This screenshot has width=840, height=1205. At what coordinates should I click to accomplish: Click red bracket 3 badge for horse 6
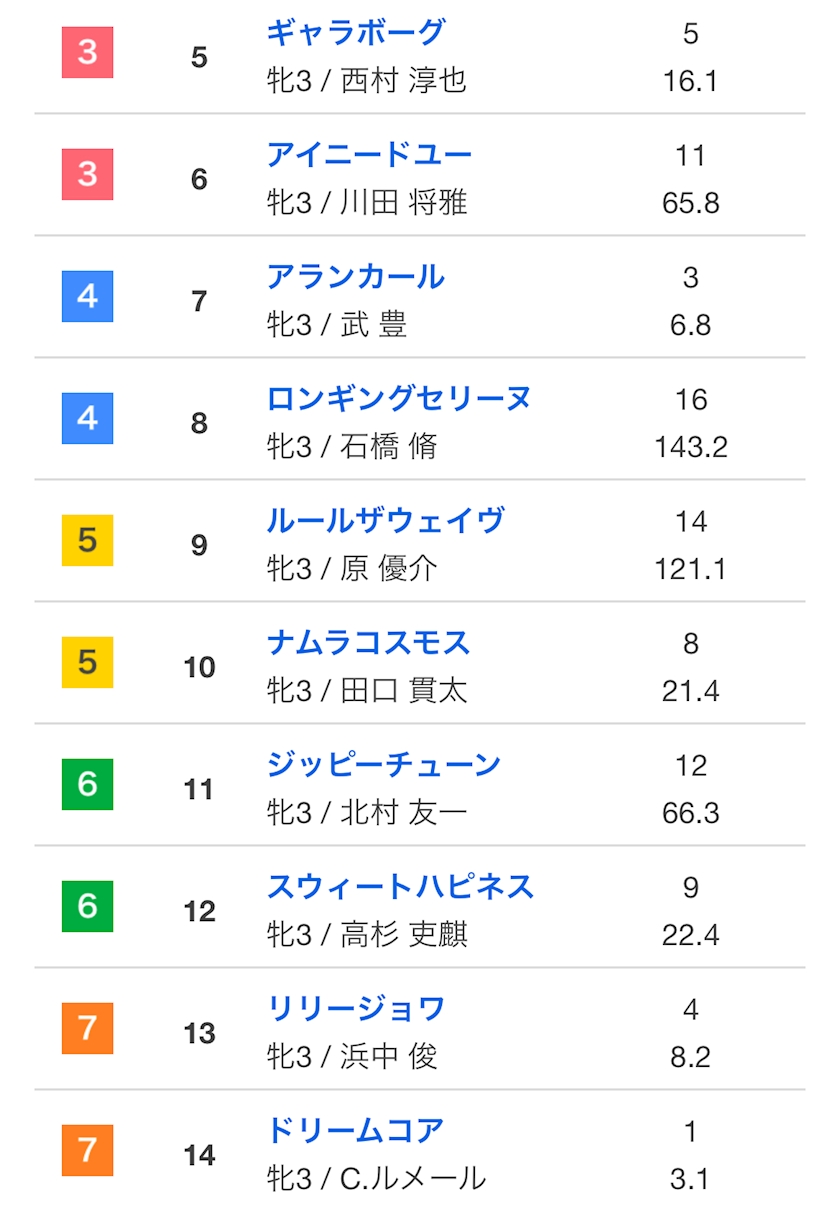pos(88,174)
